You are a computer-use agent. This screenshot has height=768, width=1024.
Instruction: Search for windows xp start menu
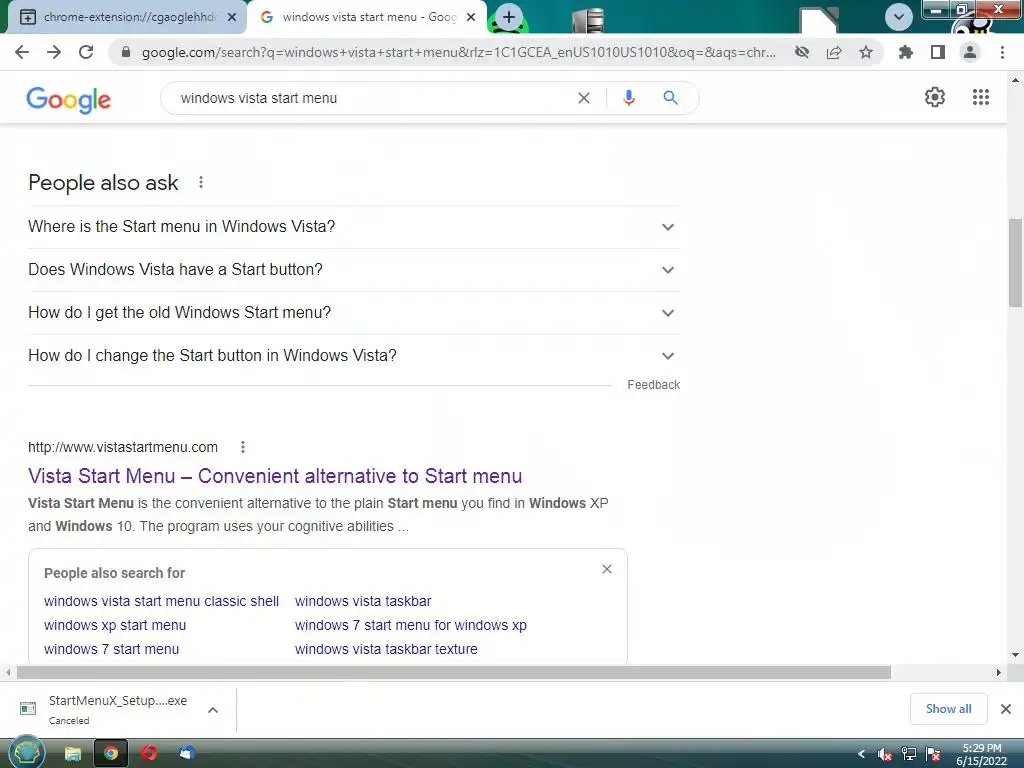click(x=115, y=626)
